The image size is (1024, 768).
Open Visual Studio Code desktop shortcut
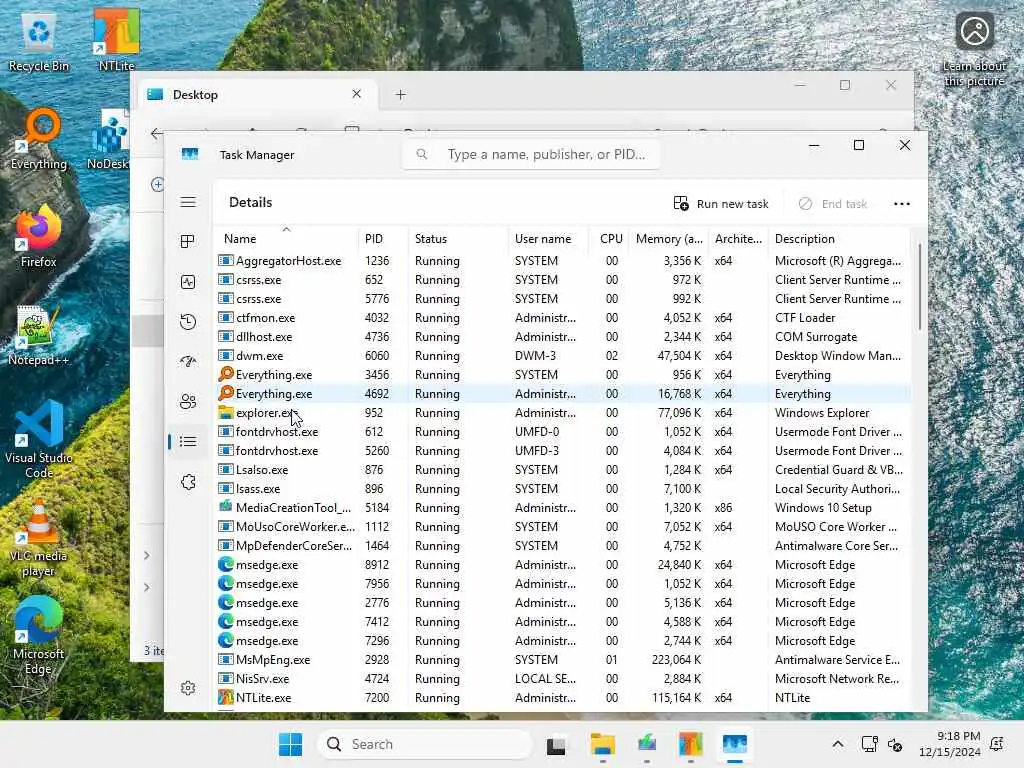(x=39, y=440)
